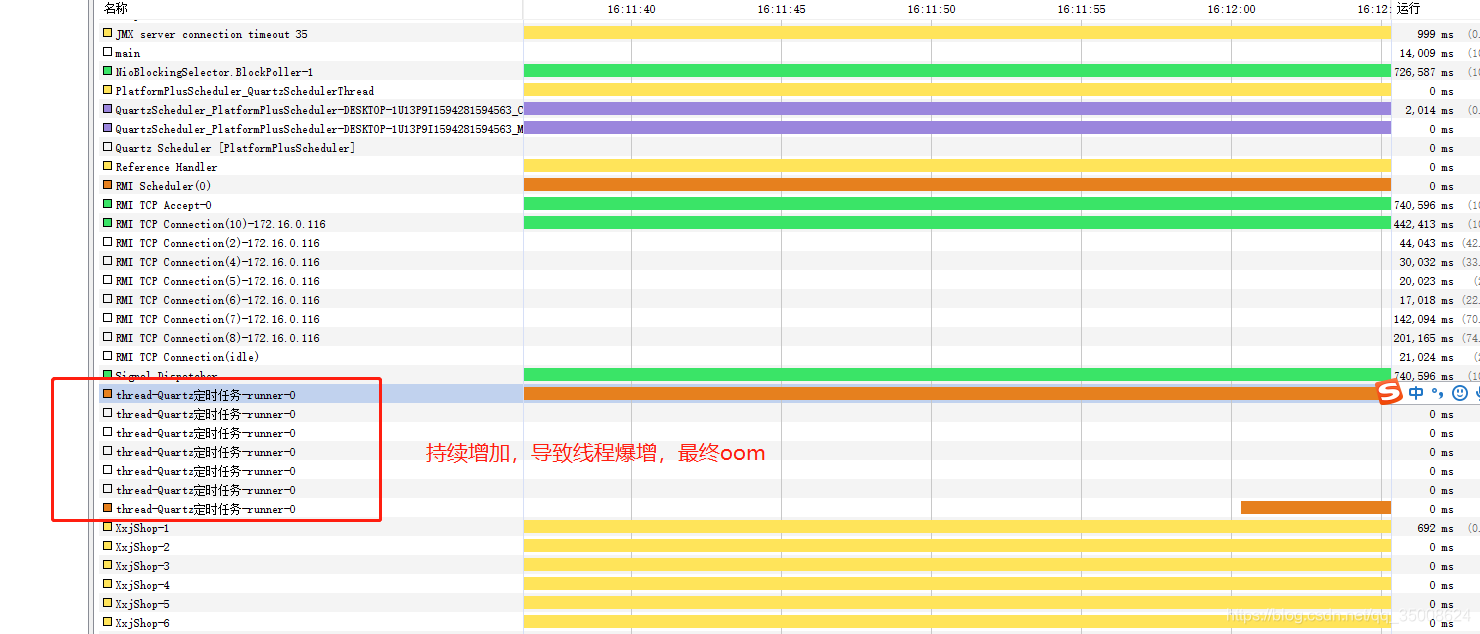
Task: Click the orange status icon beside RMI Scheduler(0)
Action: tap(108, 185)
